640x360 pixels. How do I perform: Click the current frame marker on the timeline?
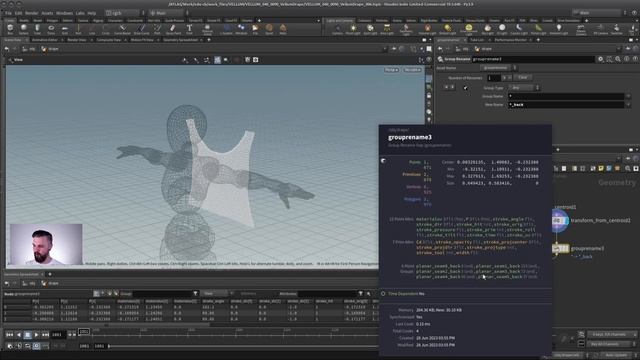click(x=84, y=331)
